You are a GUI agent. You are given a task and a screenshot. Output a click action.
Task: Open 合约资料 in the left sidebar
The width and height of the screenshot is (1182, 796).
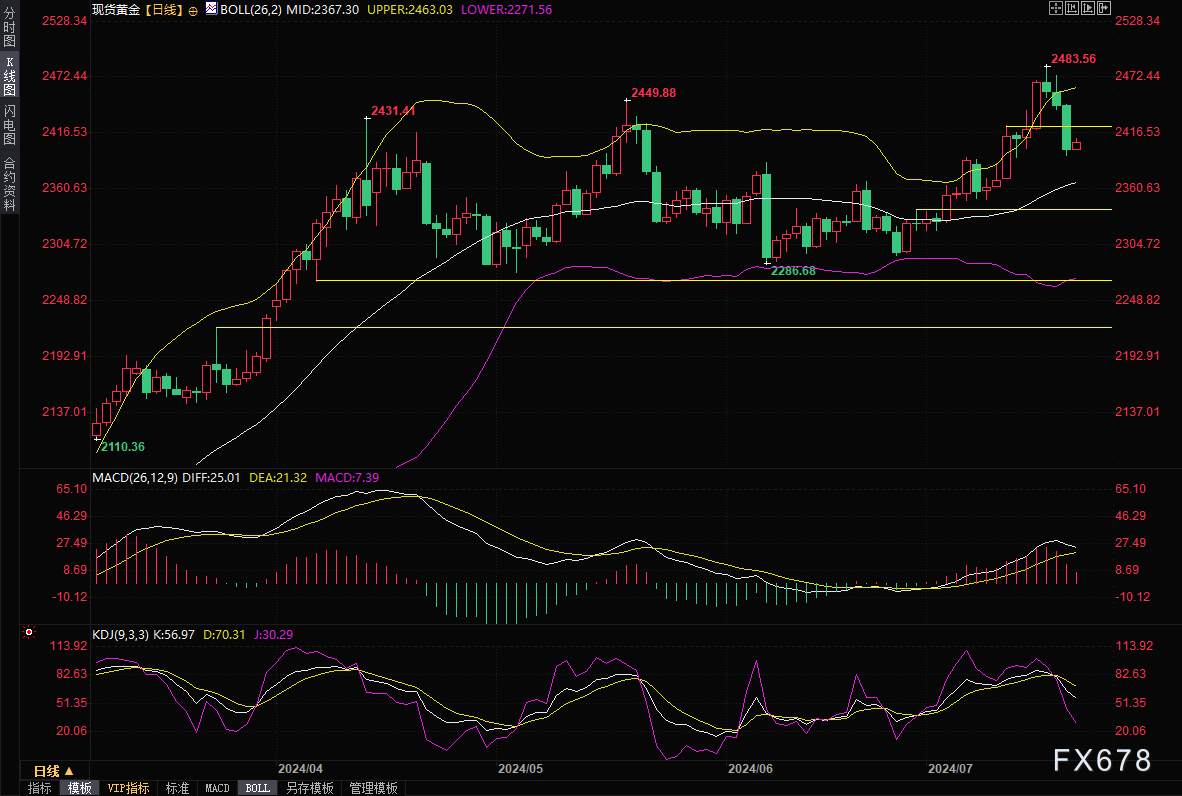coord(9,183)
